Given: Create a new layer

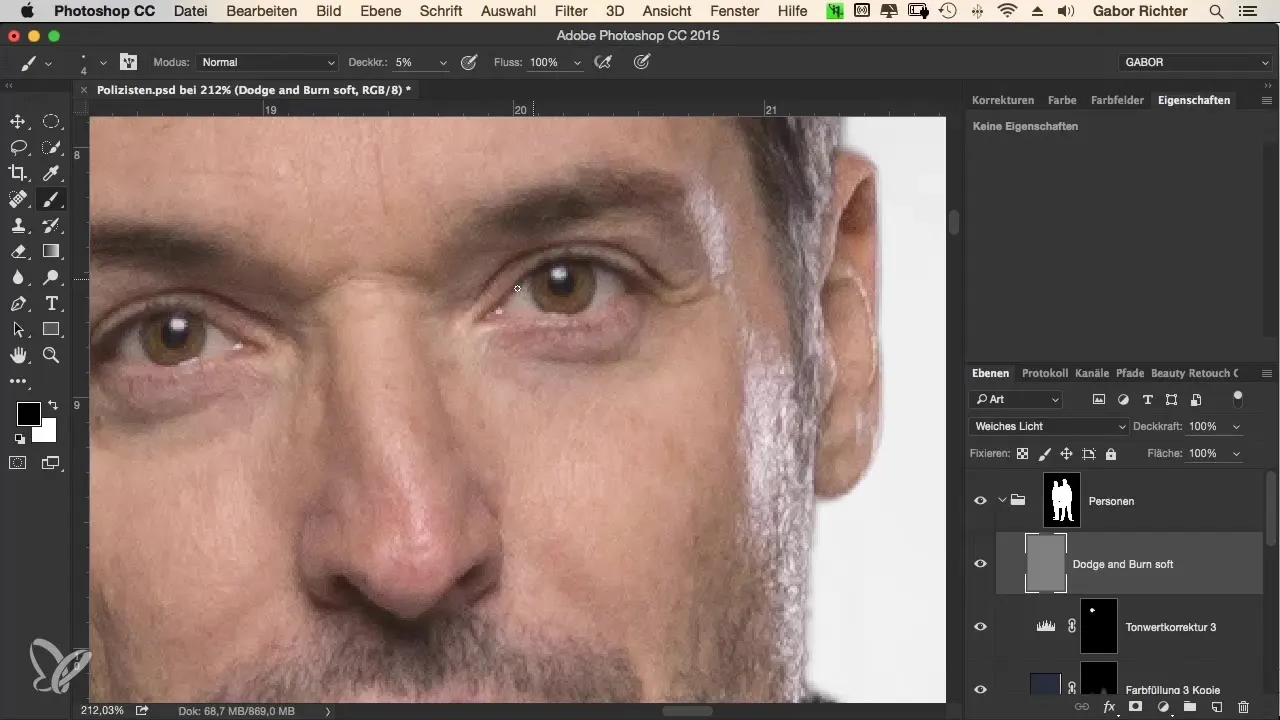Looking at the screenshot, I should [1217, 707].
